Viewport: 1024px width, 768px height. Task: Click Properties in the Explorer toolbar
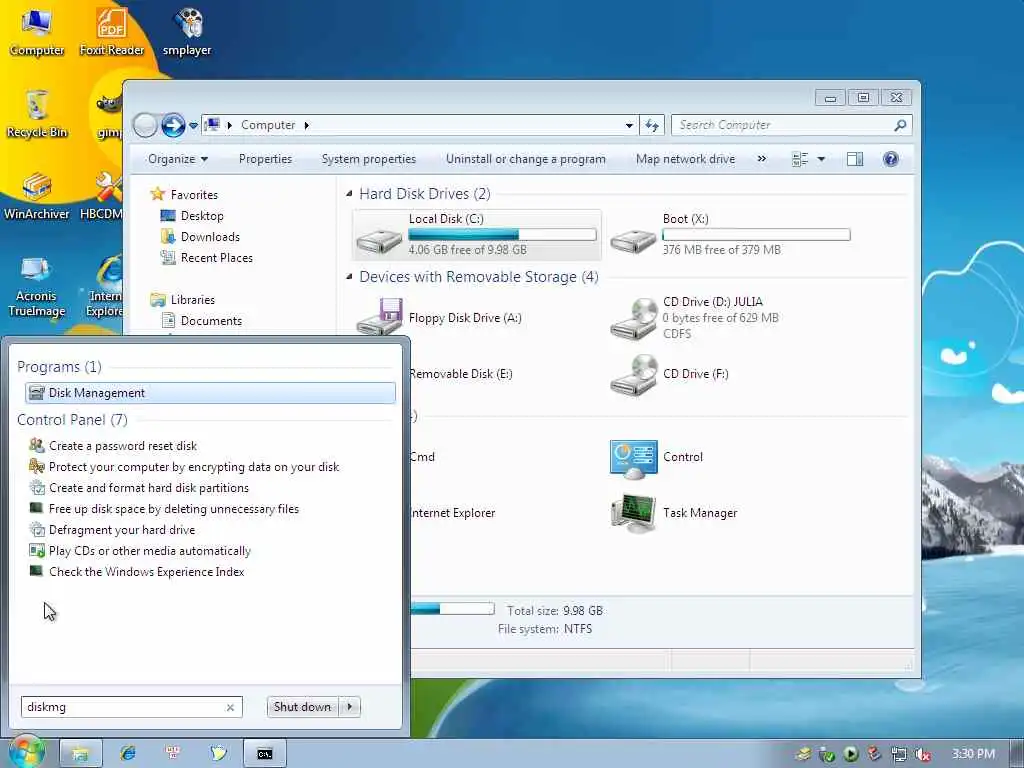click(x=265, y=159)
